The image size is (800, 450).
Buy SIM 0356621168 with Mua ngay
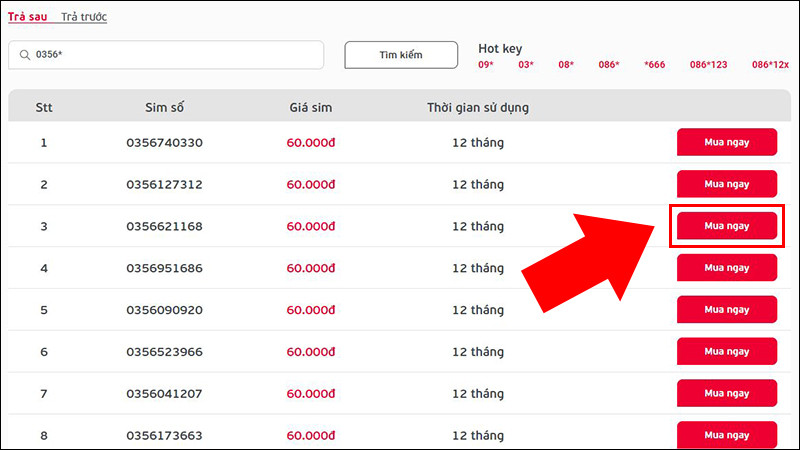tap(727, 226)
